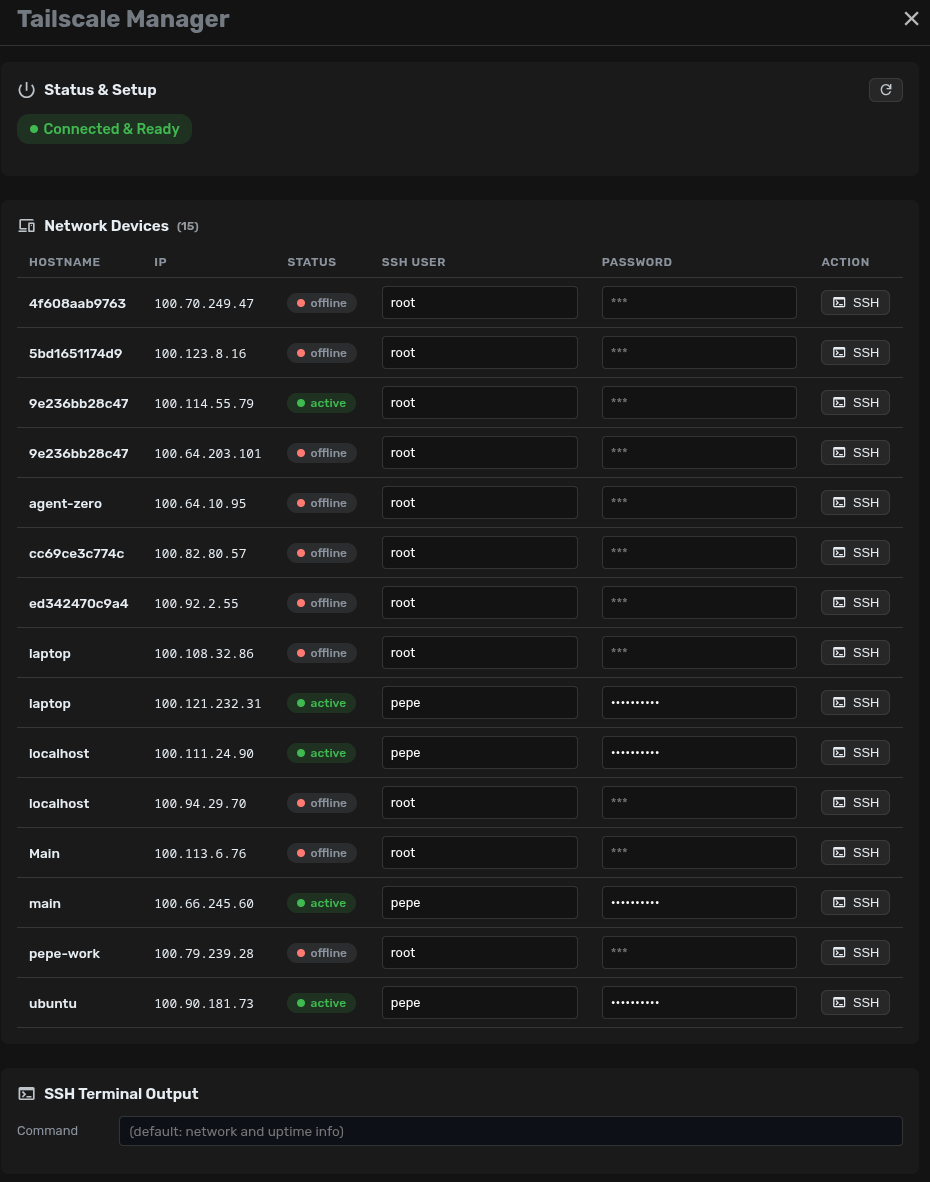Focus password field for ed342470c9a4
Viewport: 930px width, 1182px height.
699,602
